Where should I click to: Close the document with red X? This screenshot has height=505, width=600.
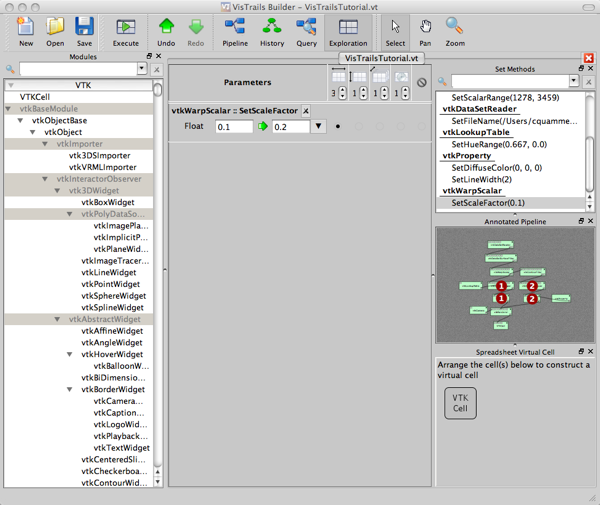coord(589,58)
